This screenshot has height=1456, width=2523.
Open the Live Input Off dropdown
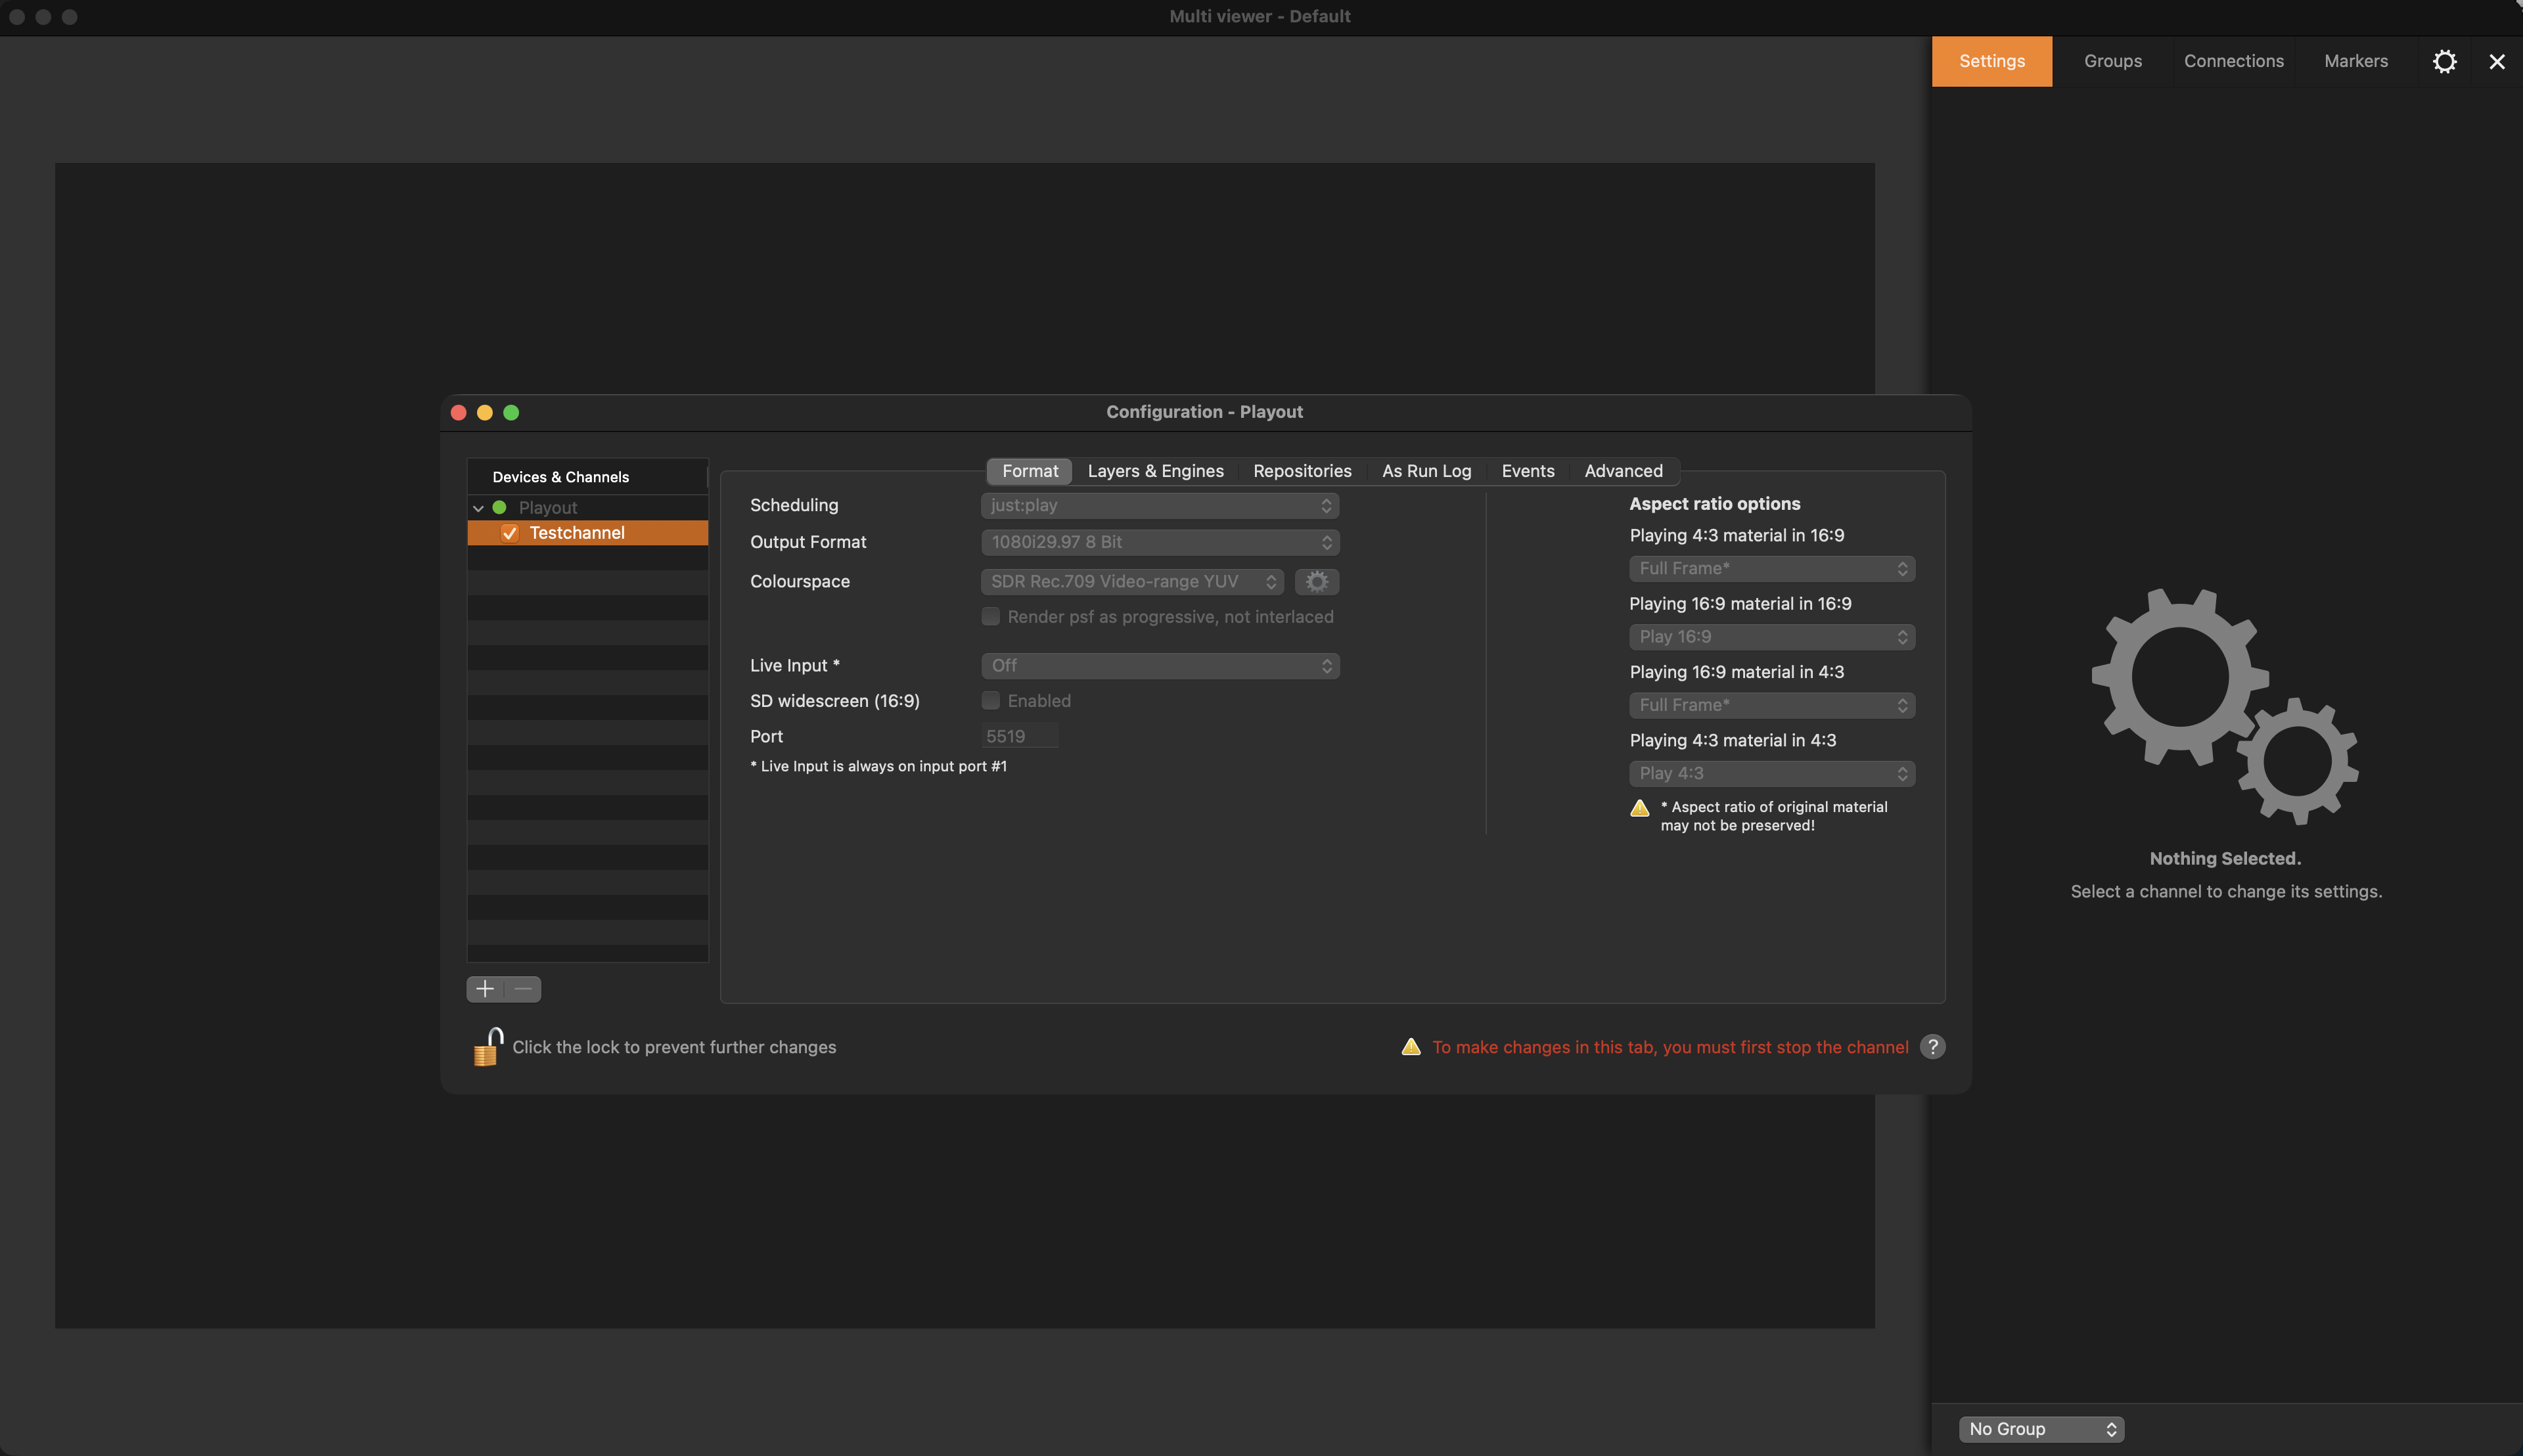point(1159,665)
